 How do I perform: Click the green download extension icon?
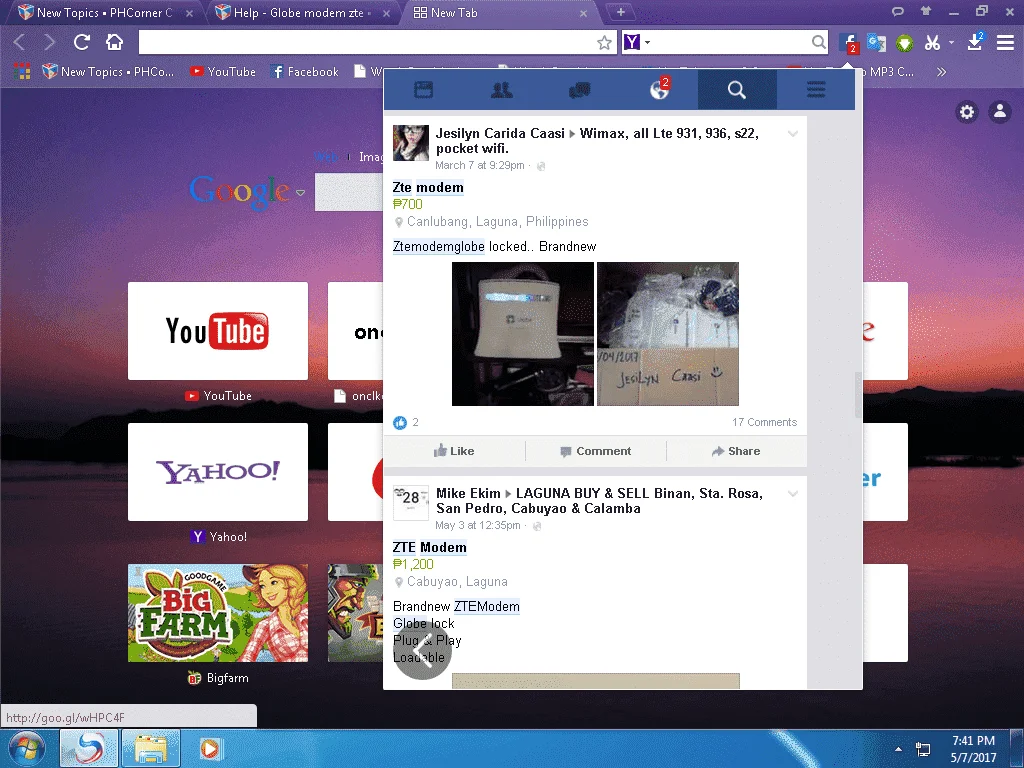click(904, 43)
